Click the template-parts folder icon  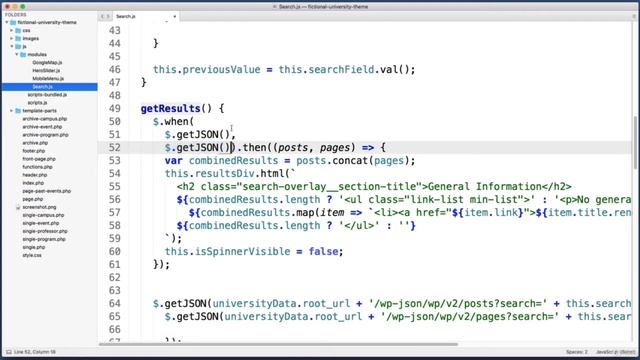pyautogui.click(x=18, y=111)
